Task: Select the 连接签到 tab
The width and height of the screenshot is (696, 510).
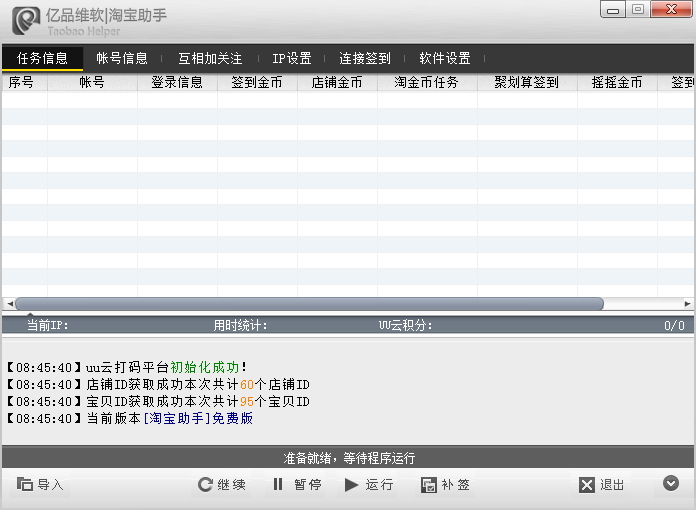Action: 365,58
